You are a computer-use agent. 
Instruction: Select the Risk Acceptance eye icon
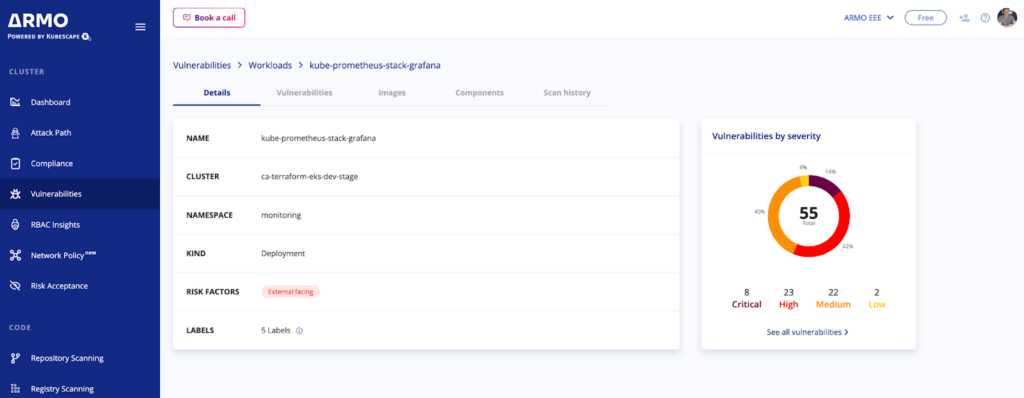click(16, 286)
